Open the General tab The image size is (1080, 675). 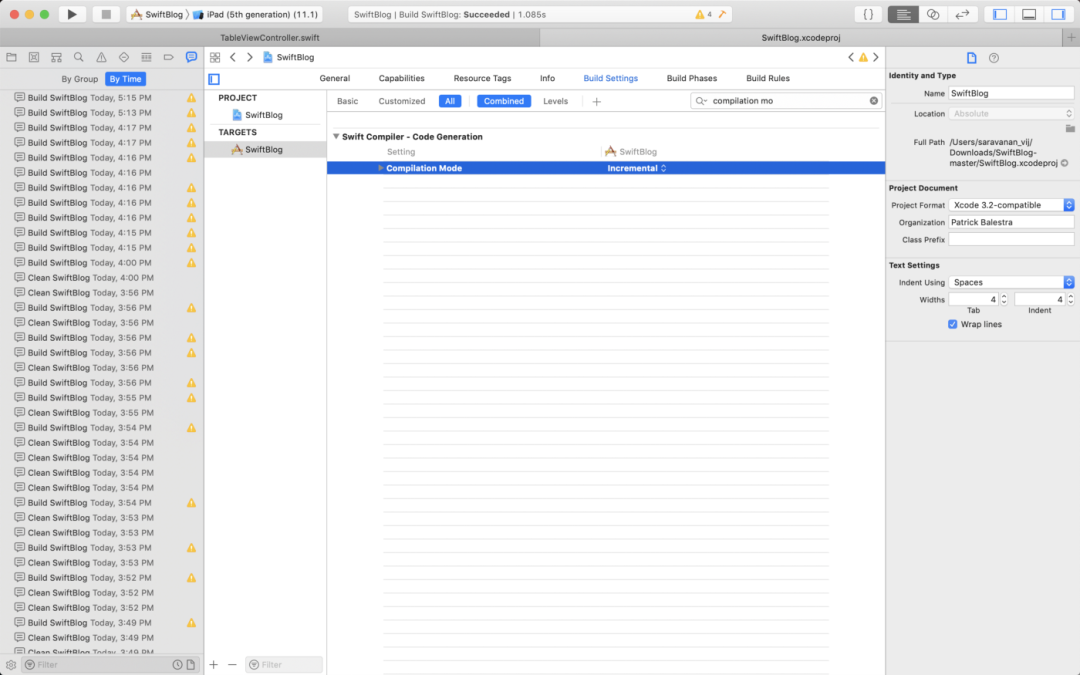[x=335, y=79]
